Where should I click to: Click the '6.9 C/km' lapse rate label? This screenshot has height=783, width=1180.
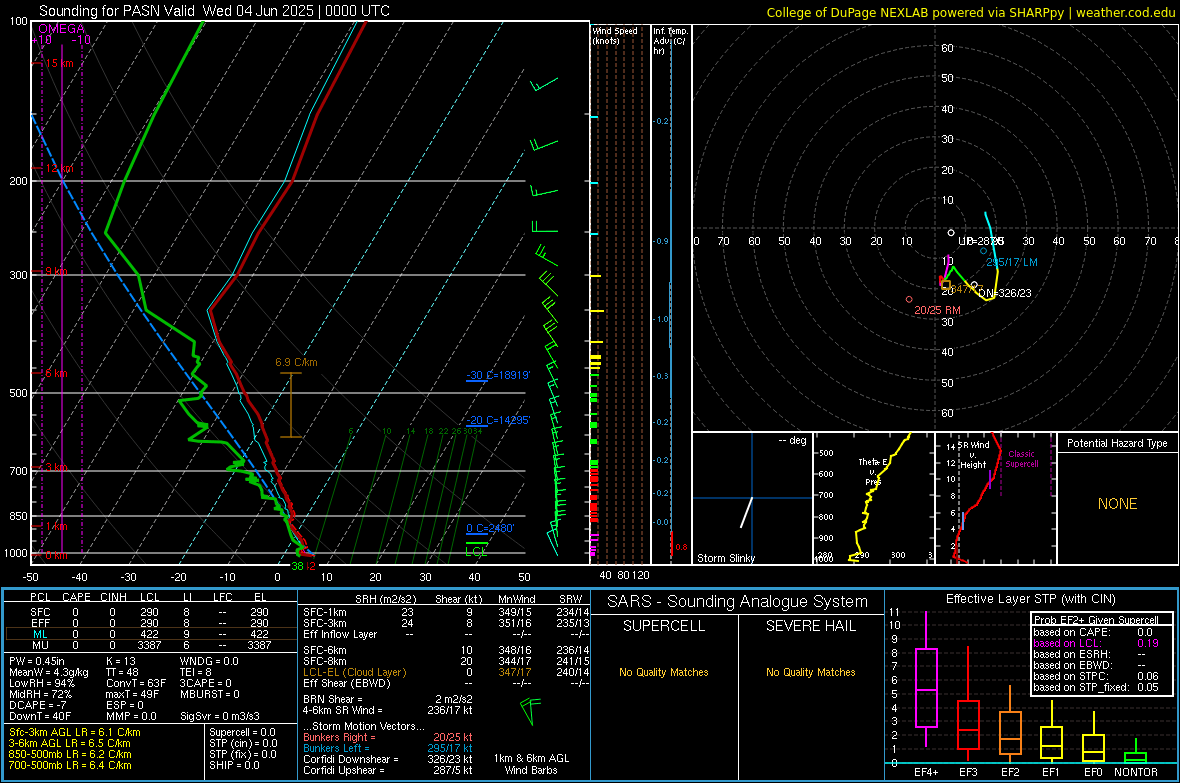click(297, 362)
